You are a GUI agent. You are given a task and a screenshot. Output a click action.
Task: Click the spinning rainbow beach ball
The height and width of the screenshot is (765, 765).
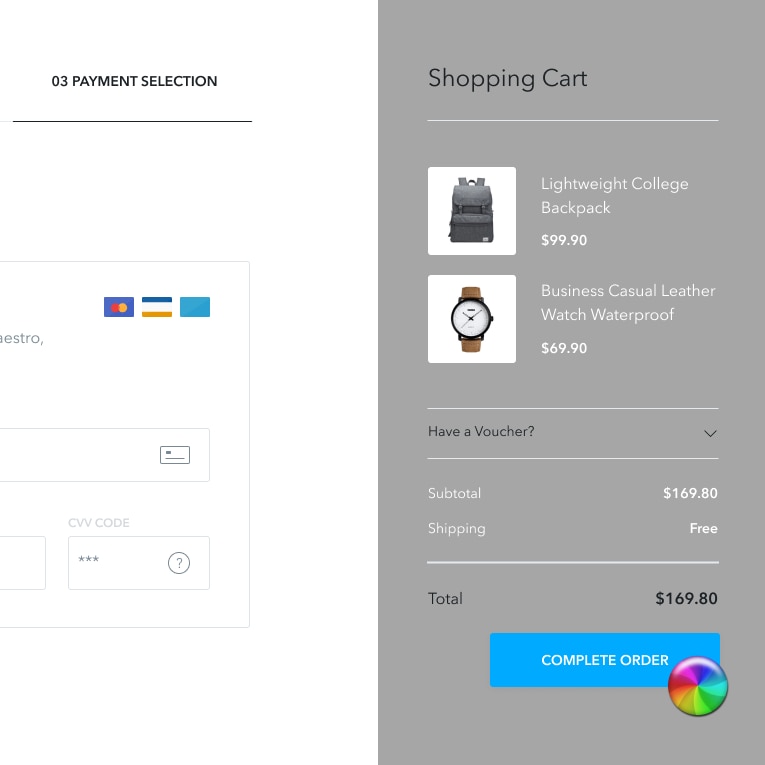point(698,687)
